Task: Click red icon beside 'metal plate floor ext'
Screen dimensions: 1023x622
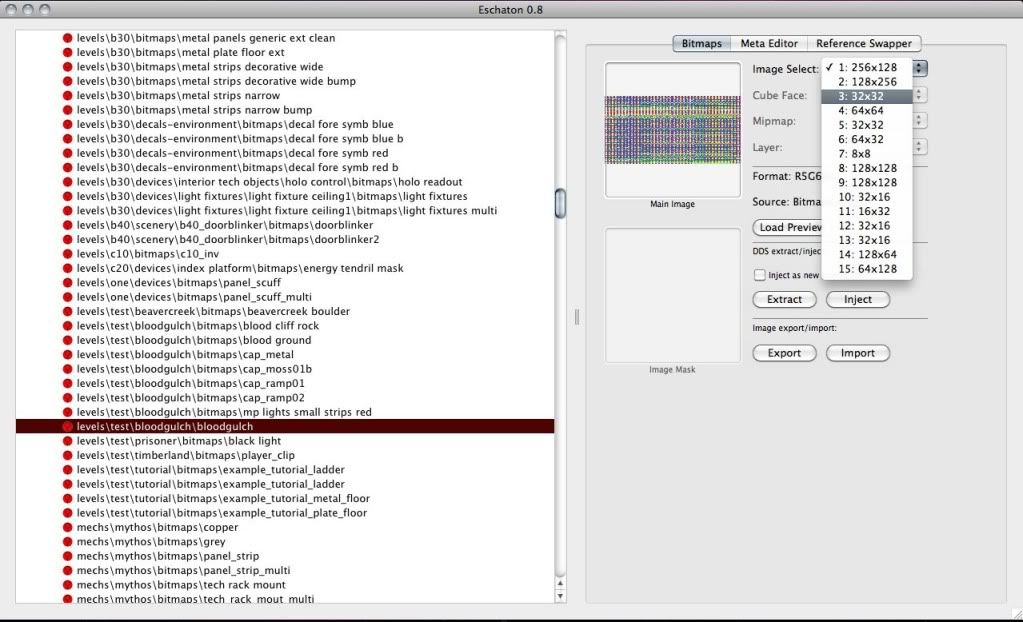Action: 67,52
